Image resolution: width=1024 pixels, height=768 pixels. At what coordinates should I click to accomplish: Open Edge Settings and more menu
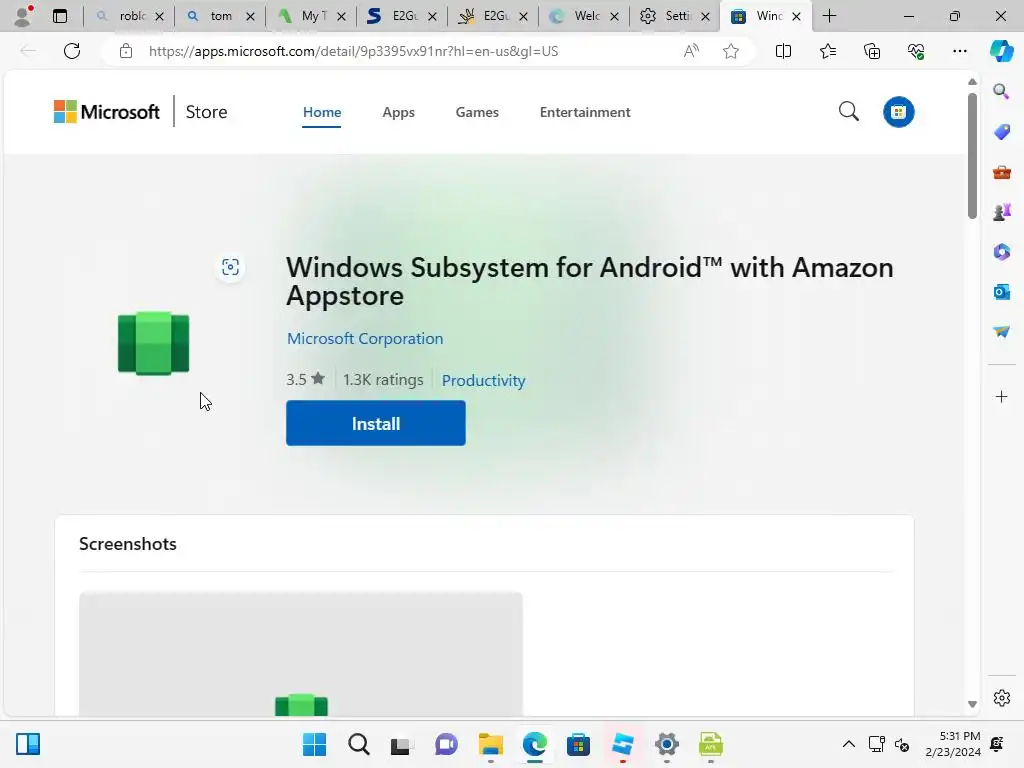tap(959, 51)
